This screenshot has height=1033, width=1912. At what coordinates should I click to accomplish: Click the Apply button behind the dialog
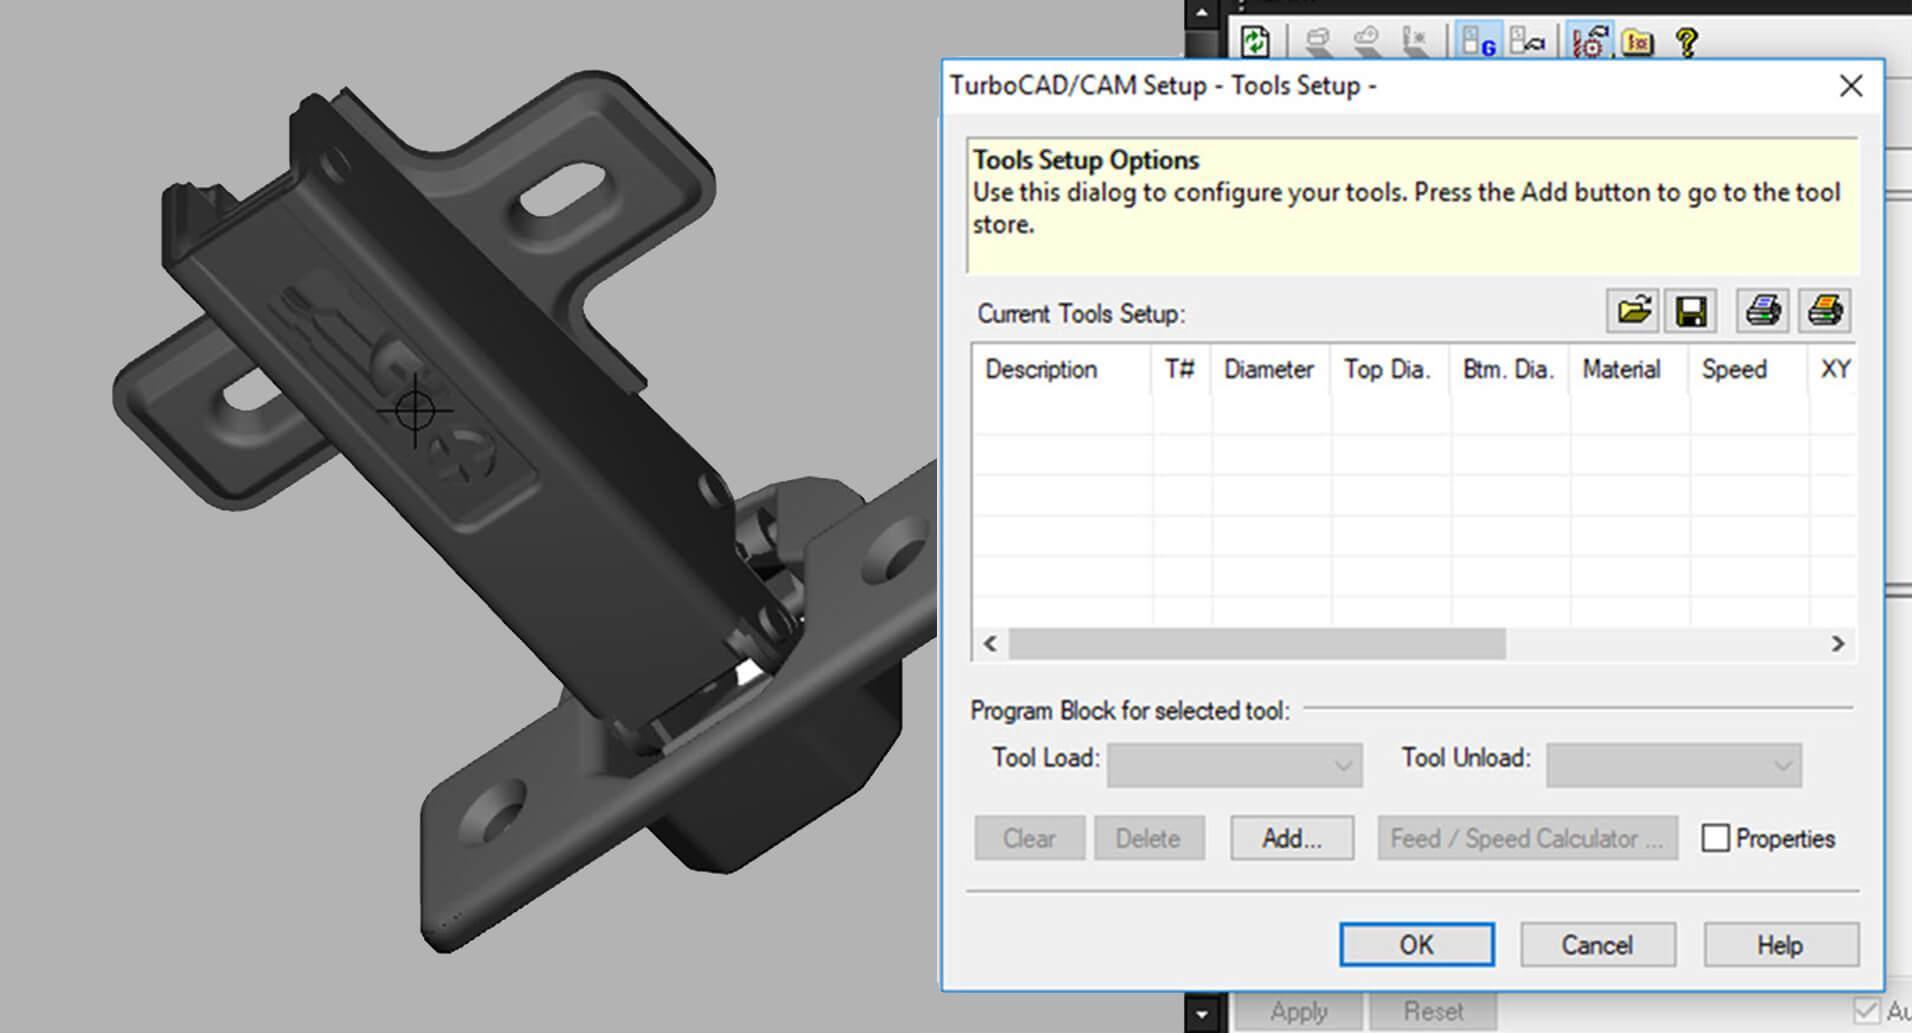coord(1299,1011)
